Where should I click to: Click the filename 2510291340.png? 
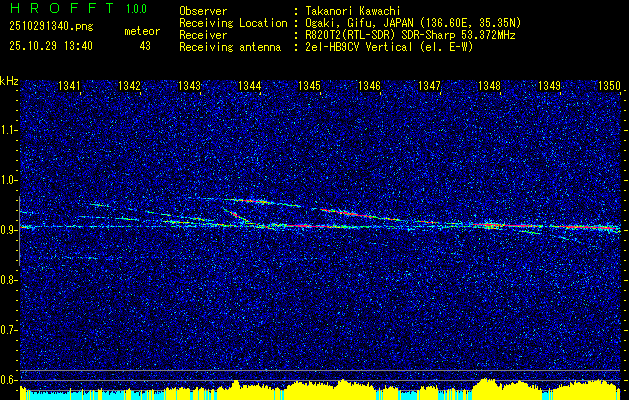click(51, 26)
